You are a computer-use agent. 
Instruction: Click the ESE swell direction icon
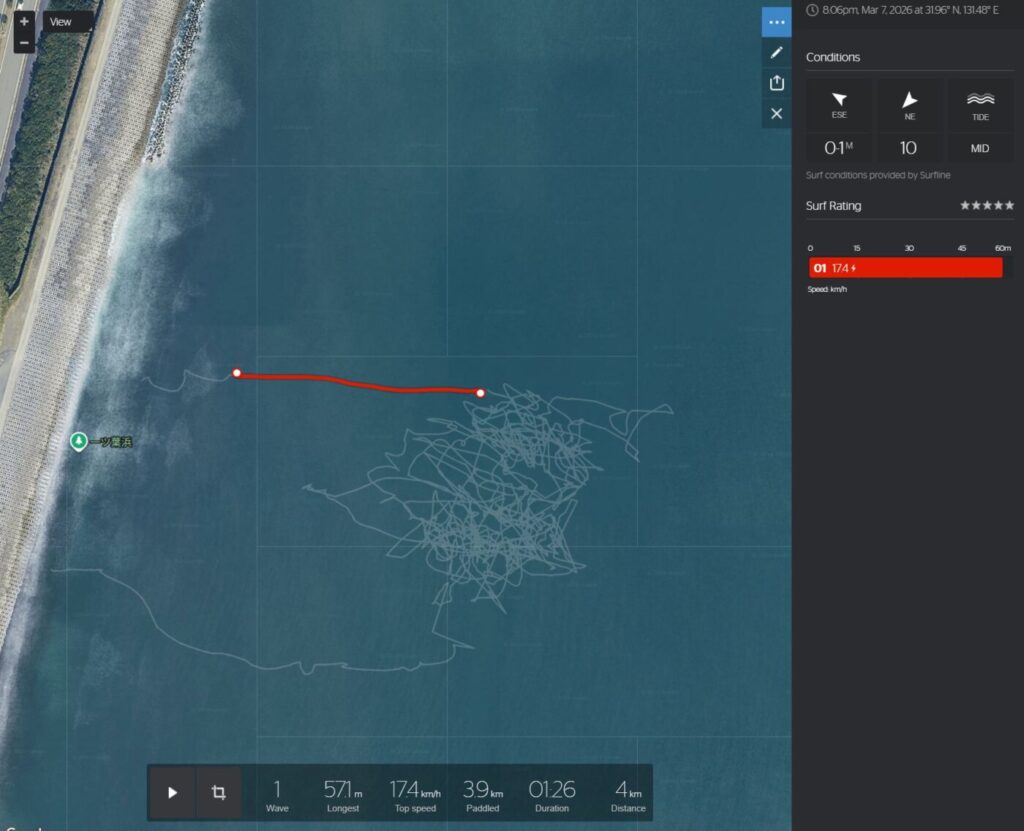tap(839, 100)
